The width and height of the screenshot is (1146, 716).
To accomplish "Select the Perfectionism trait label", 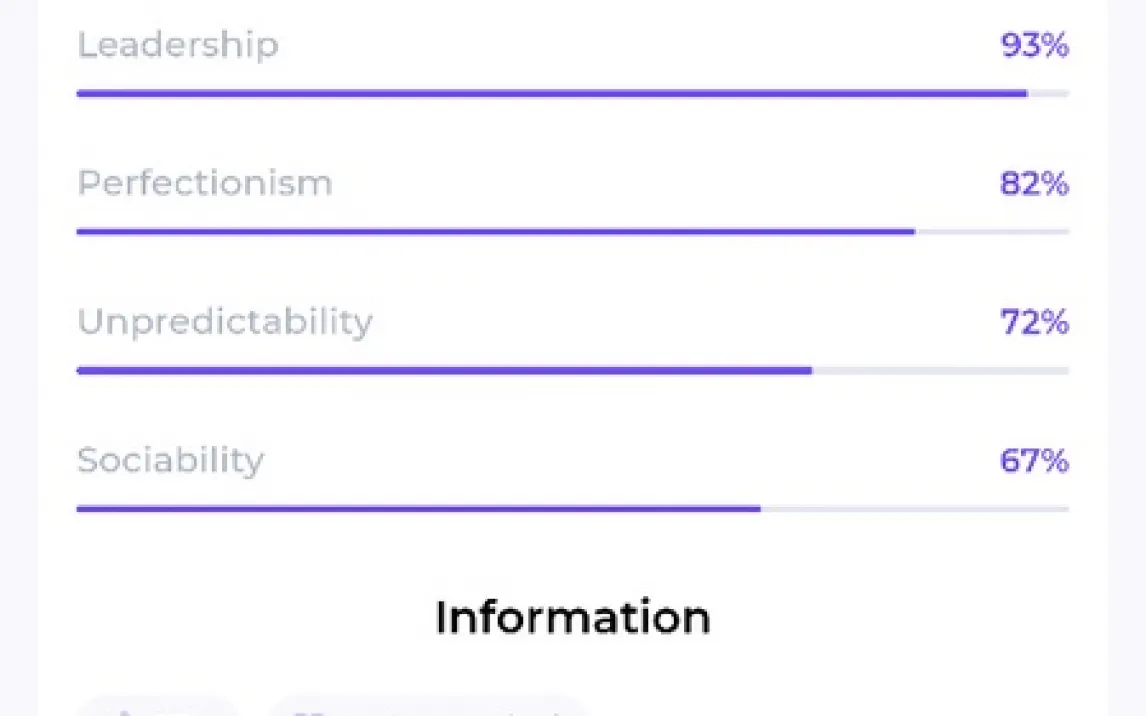I will (205, 184).
